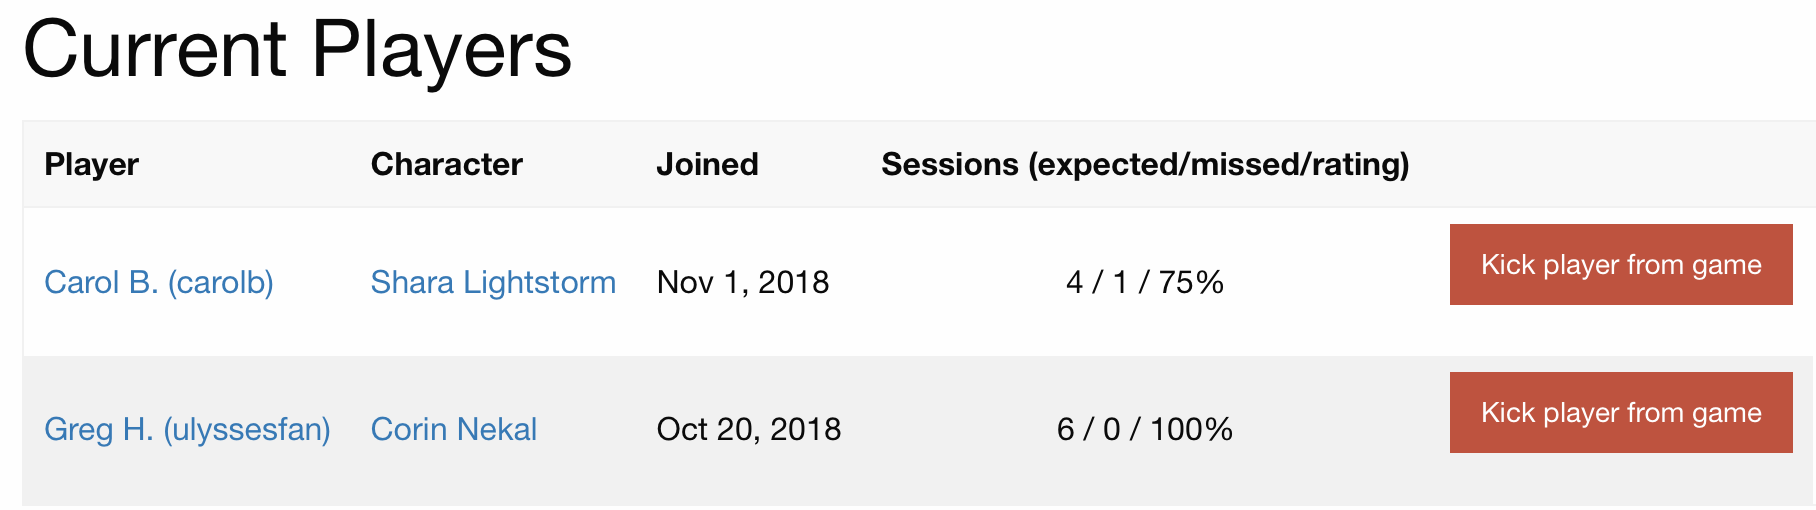Click the Character column header

(447, 164)
